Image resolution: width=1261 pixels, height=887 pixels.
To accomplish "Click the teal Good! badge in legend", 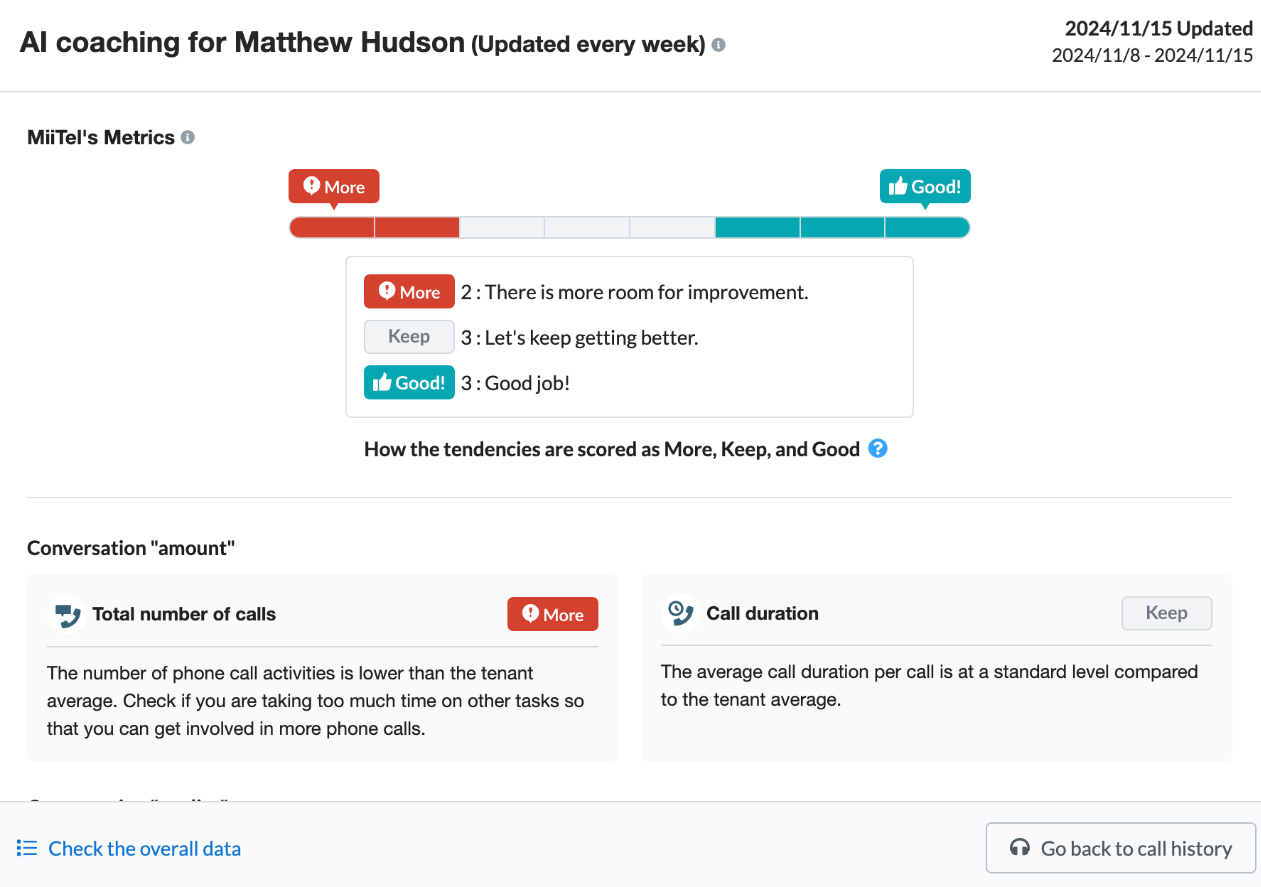I will (x=409, y=382).
